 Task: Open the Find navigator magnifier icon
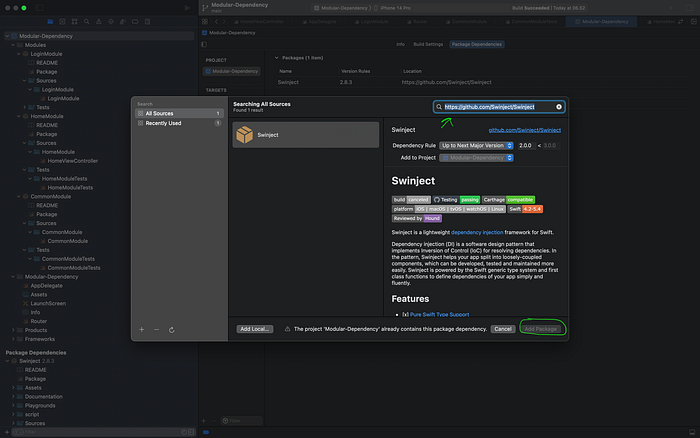coord(87,21)
